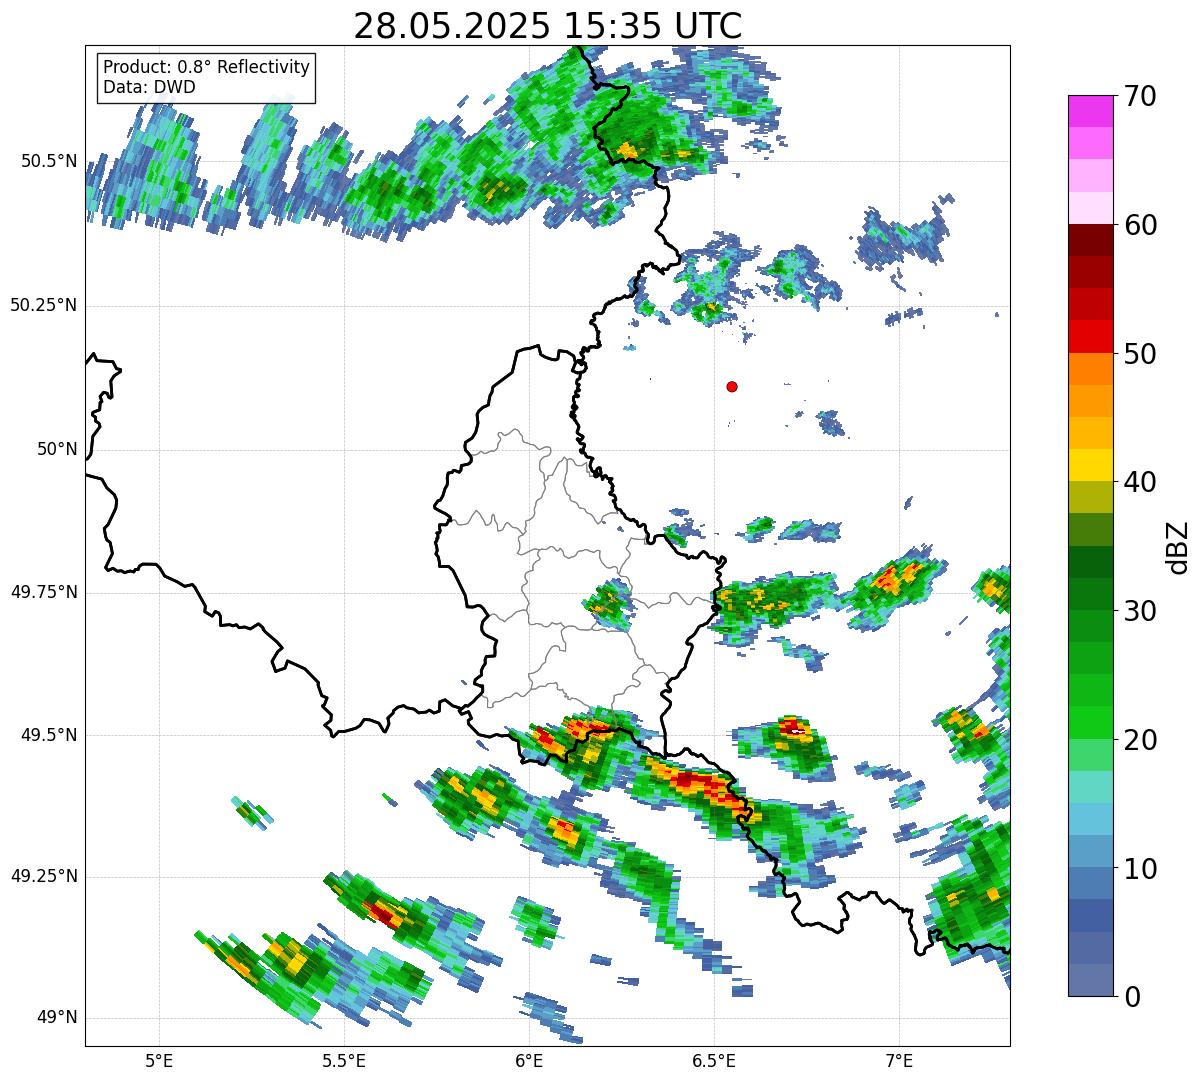1202x1081 pixels.
Task: Click the '50.25°N' latitude label
Action: tap(43, 305)
